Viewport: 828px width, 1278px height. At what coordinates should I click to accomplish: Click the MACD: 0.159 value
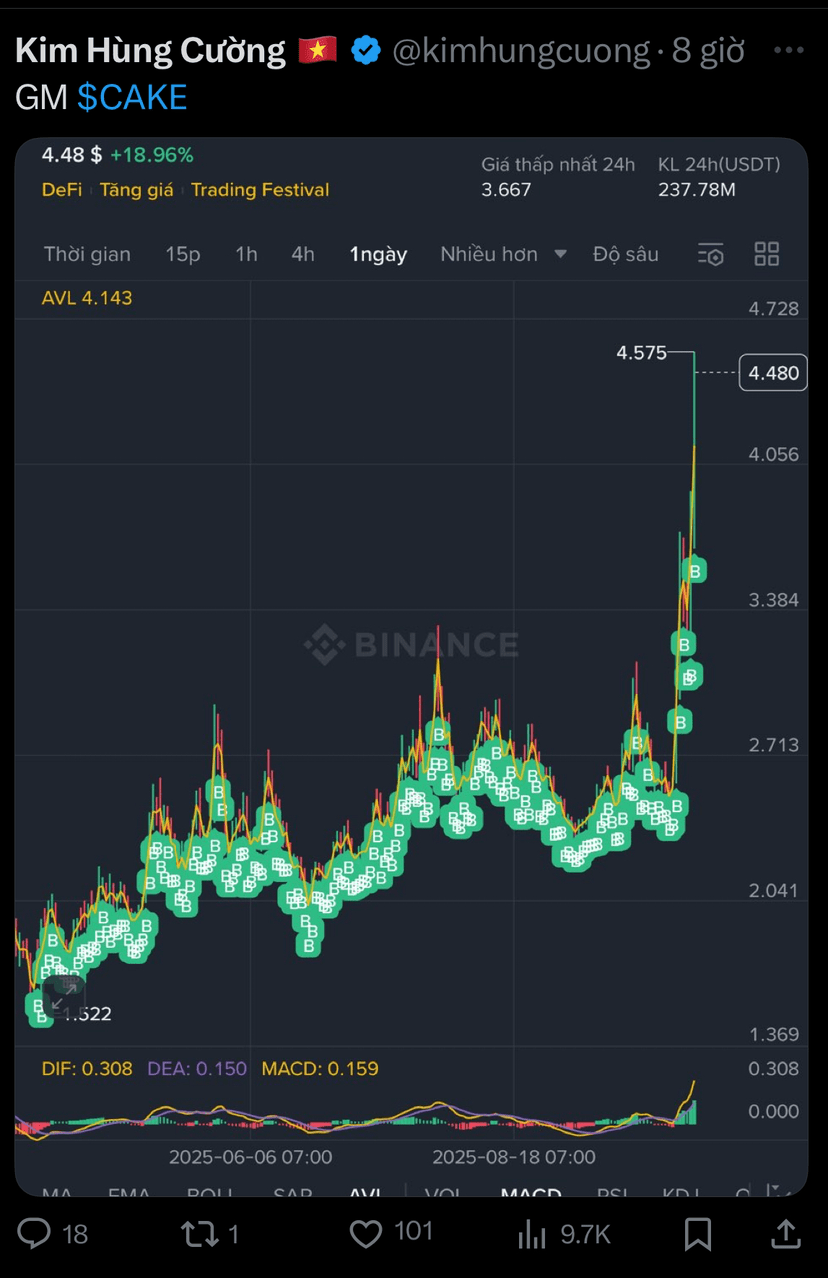coord(320,1069)
